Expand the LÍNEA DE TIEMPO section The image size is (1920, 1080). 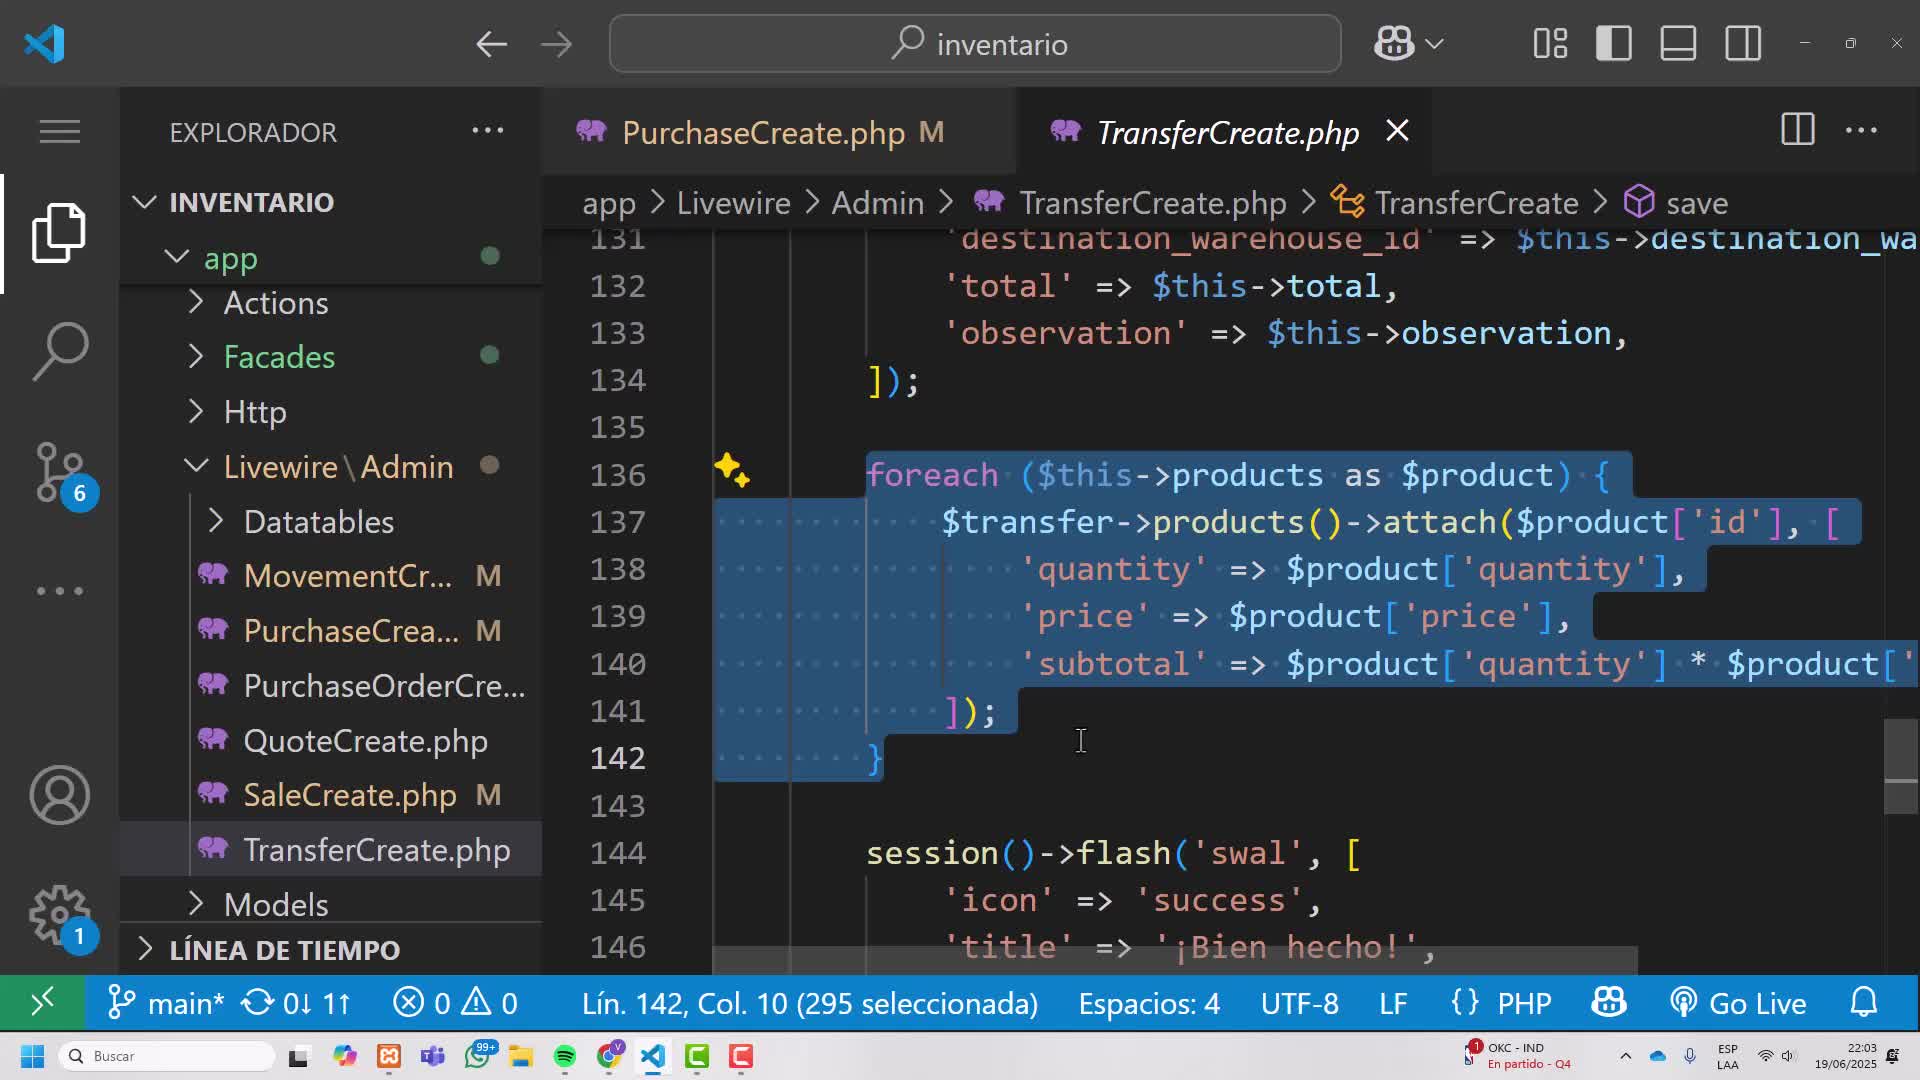[284, 949]
